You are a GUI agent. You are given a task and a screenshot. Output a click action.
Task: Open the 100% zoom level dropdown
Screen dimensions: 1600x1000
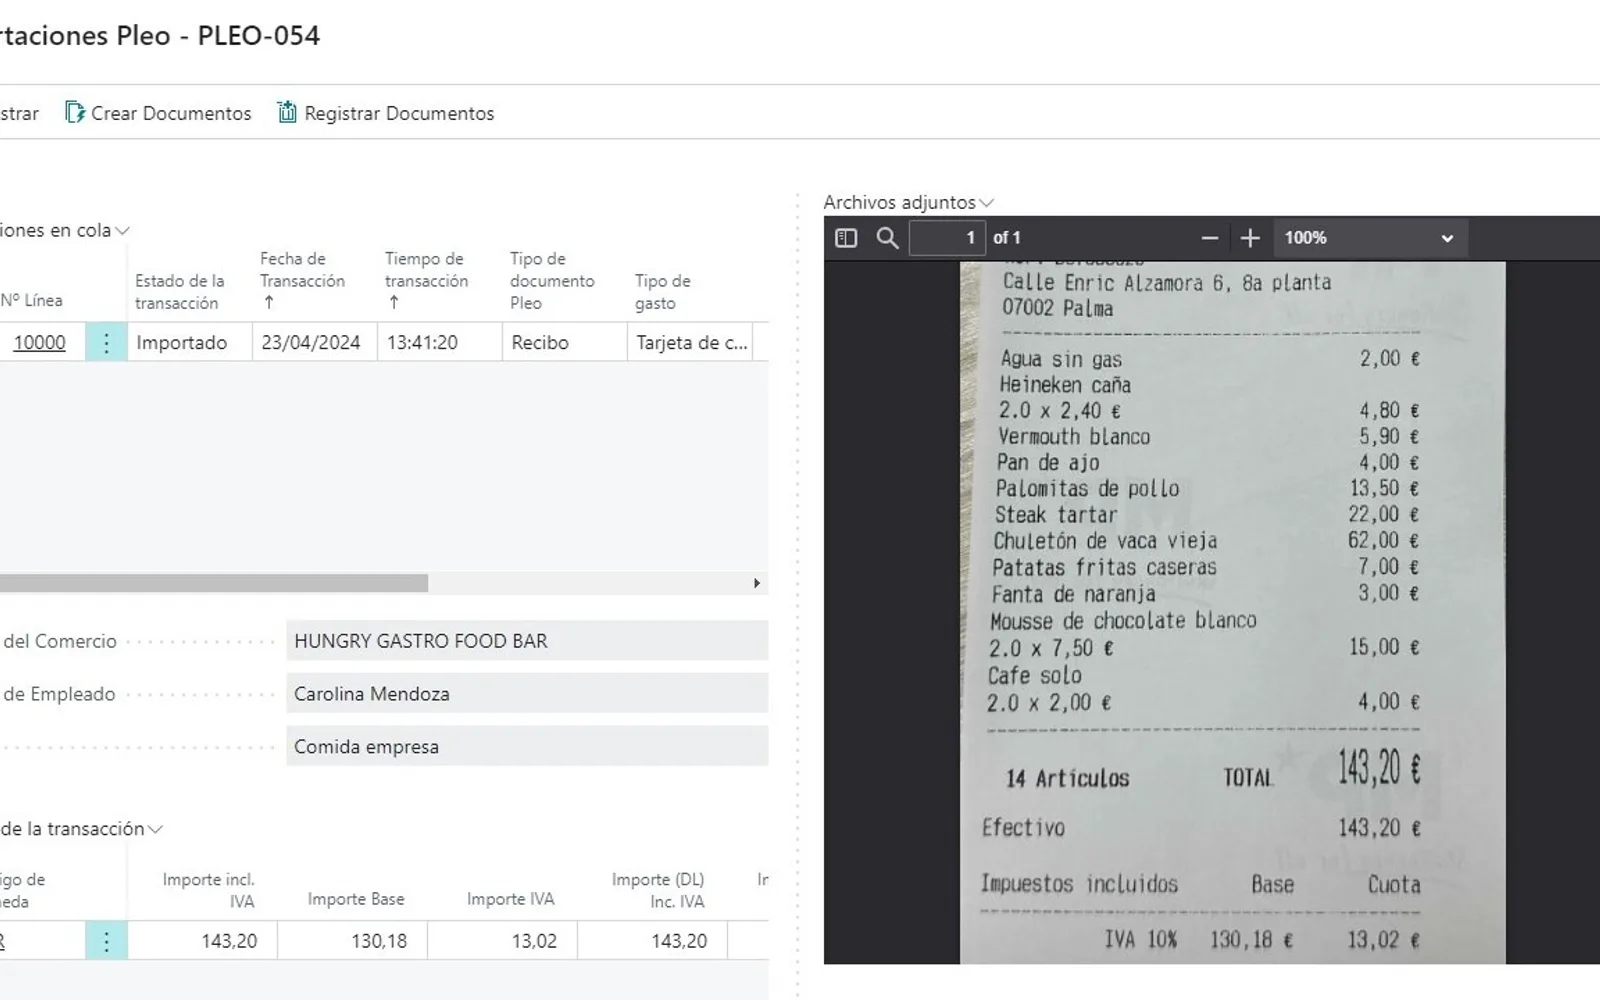tap(1369, 238)
